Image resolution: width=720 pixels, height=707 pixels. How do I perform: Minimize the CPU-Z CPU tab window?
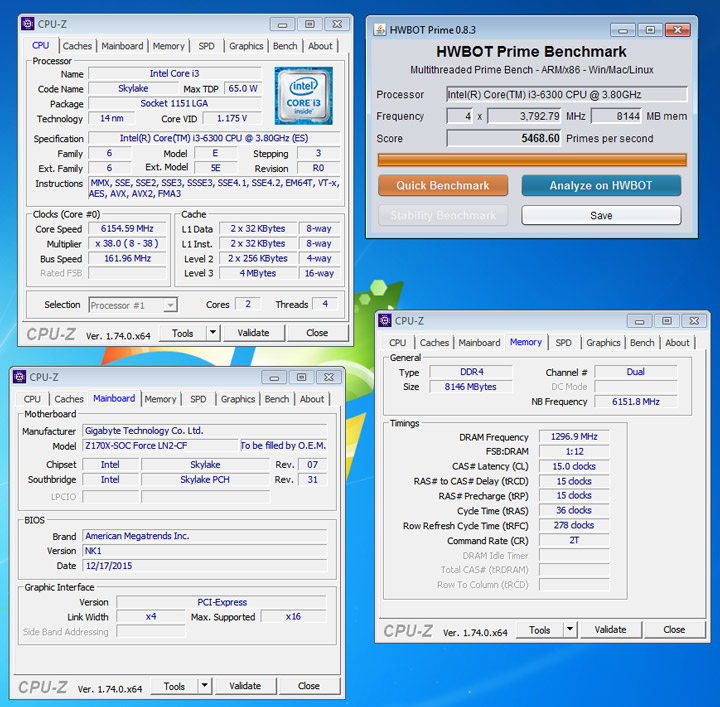282,24
